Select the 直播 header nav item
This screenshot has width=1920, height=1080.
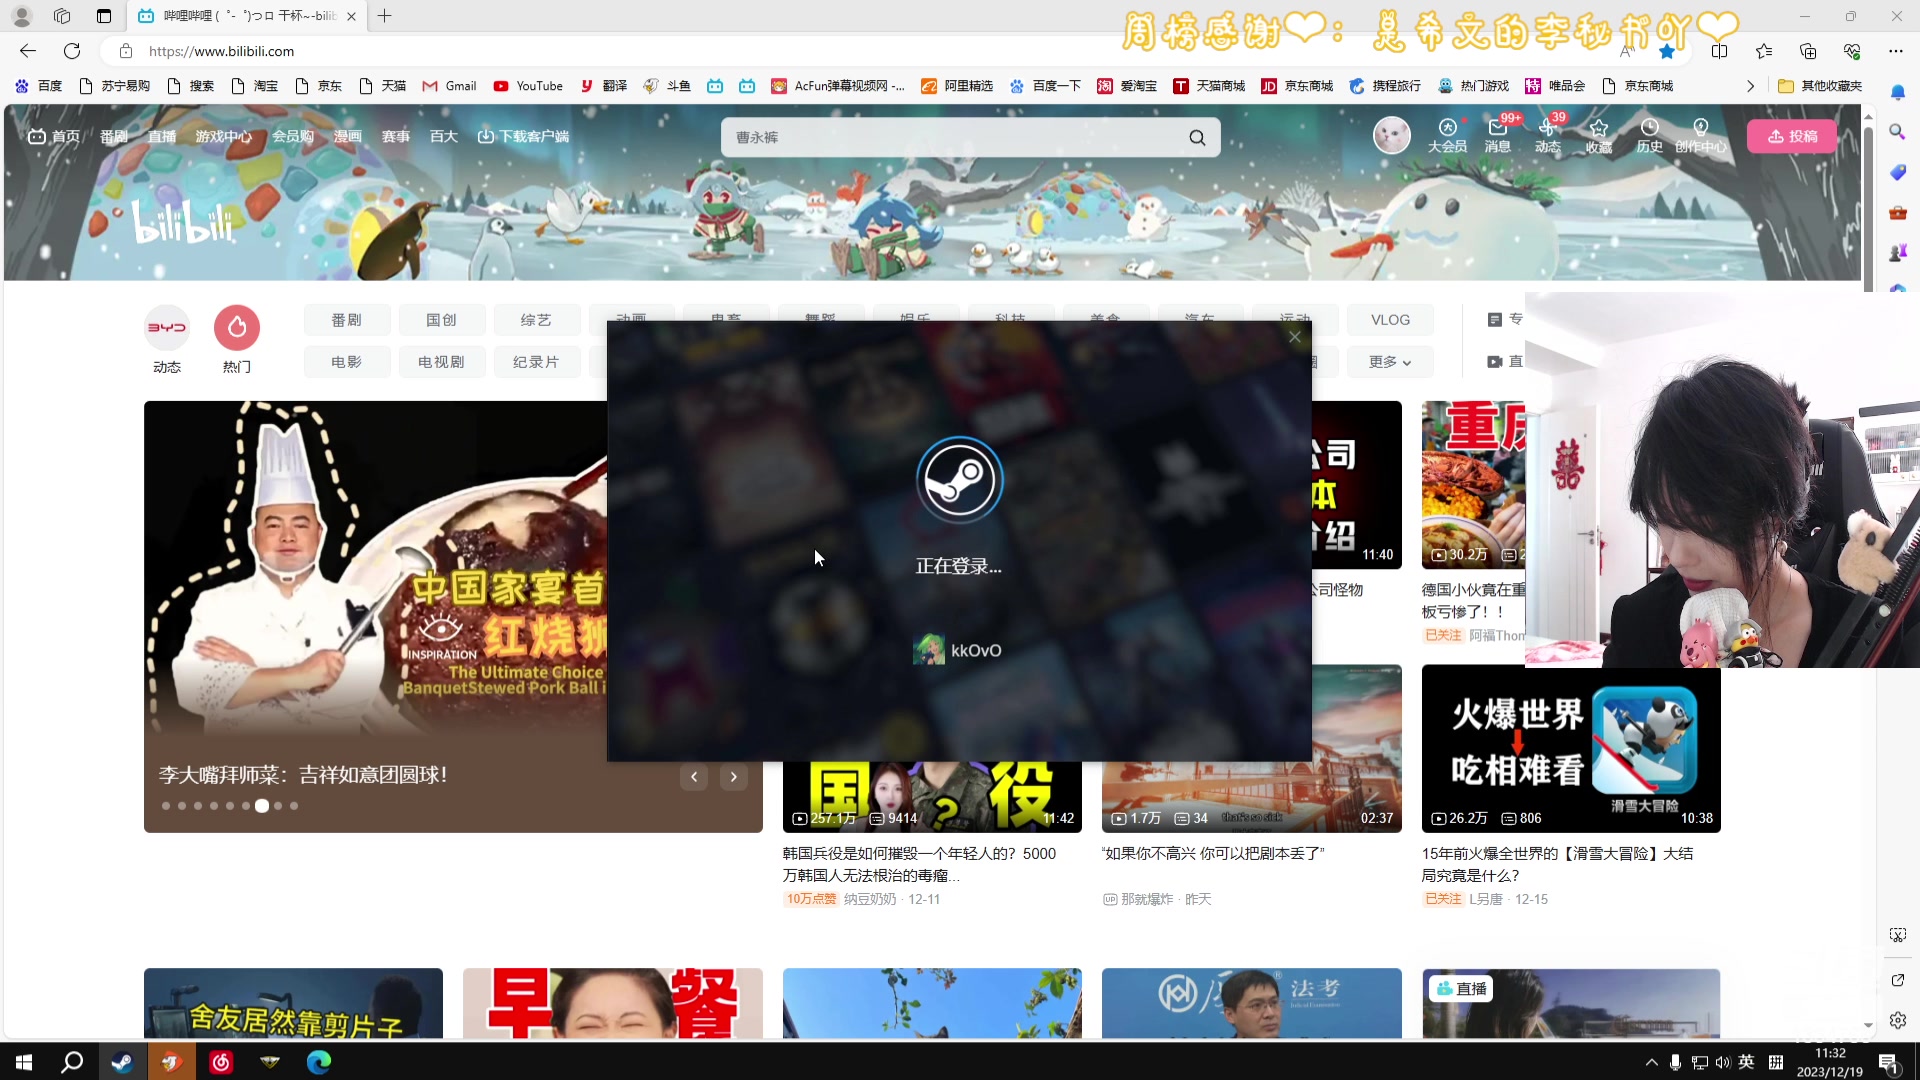coord(162,136)
